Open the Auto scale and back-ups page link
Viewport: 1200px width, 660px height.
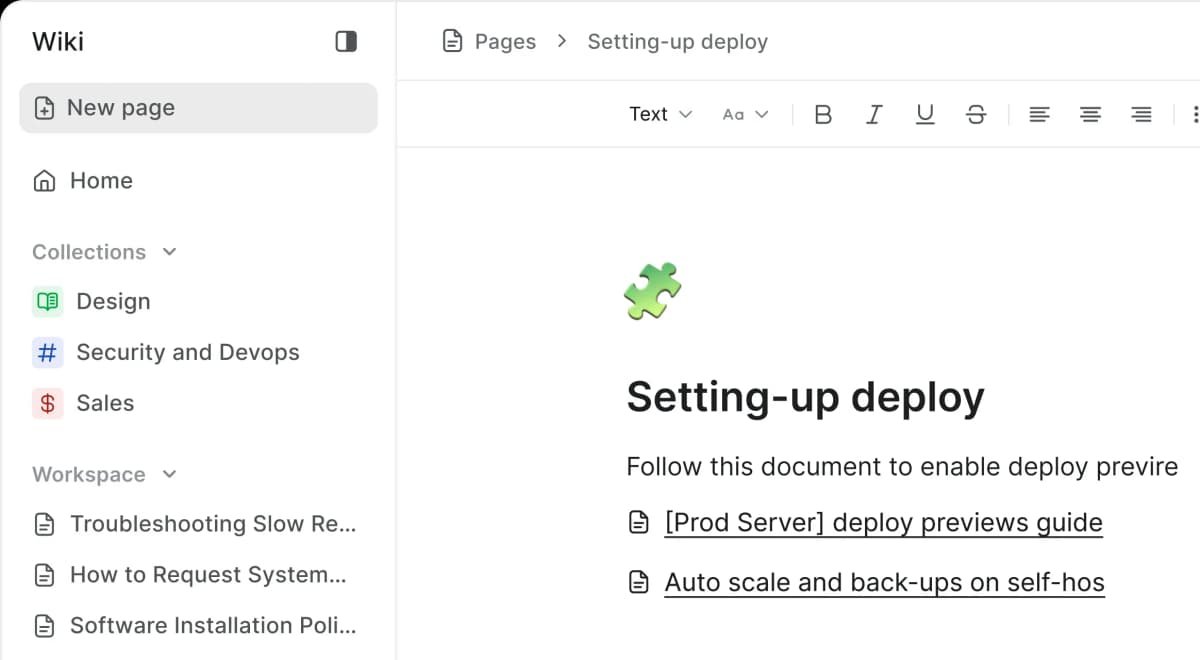coord(884,581)
